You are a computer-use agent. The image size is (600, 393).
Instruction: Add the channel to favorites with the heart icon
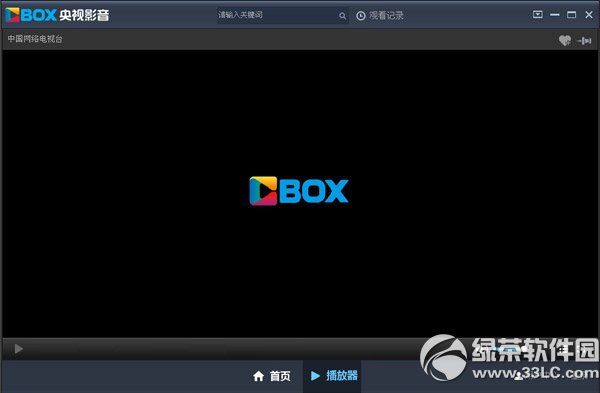click(x=564, y=40)
